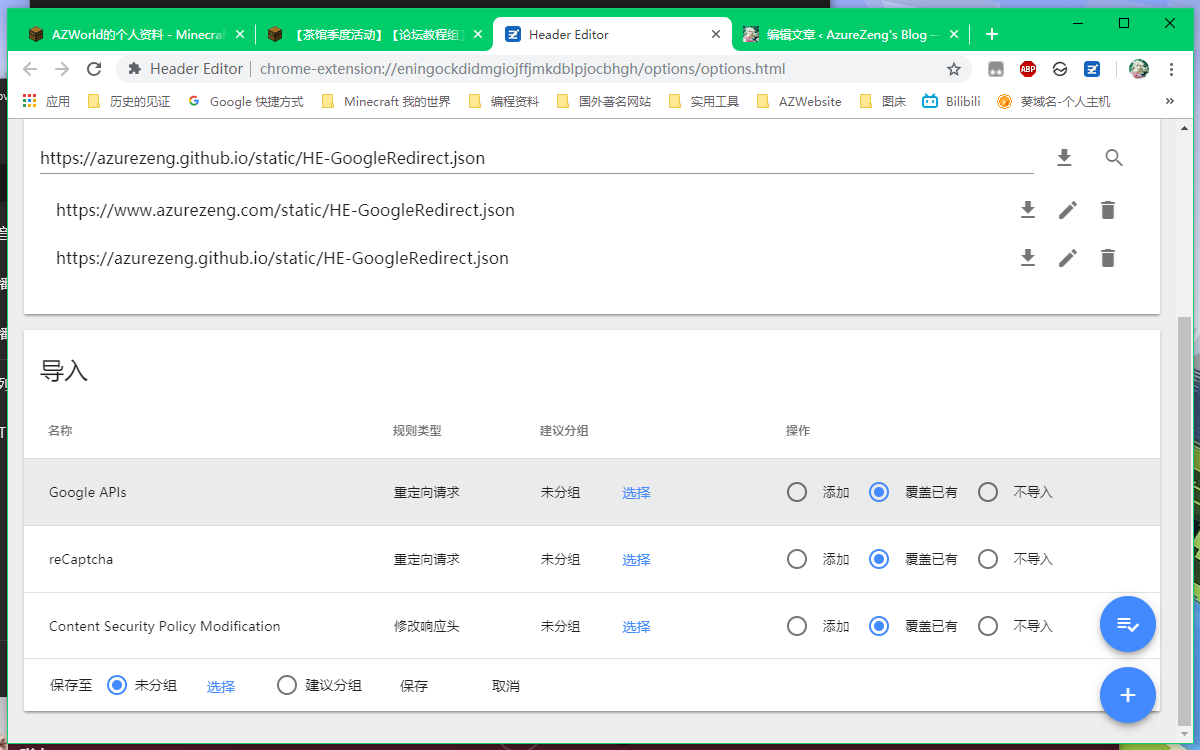The width and height of the screenshot is (1200, 750).
Task: Open the rule search function
Action: pyautogui.click(x=1114, y=157)
